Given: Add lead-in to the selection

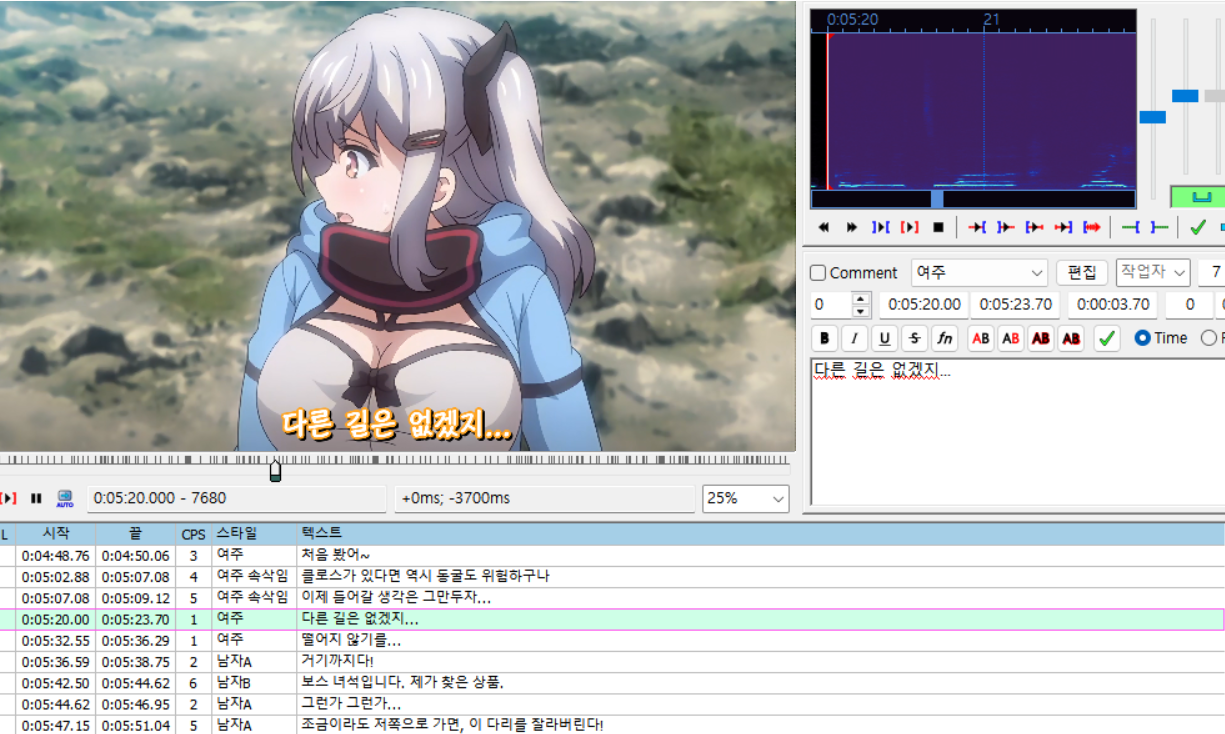Looking at the screenshot, I should (1131, 227).
